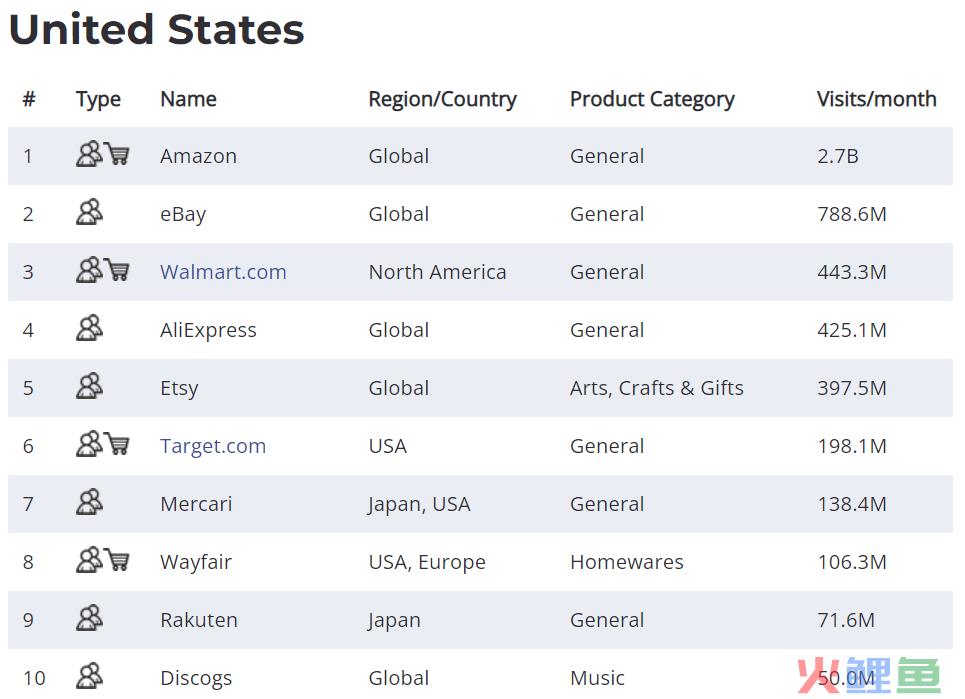Click the Name column header

188,99
